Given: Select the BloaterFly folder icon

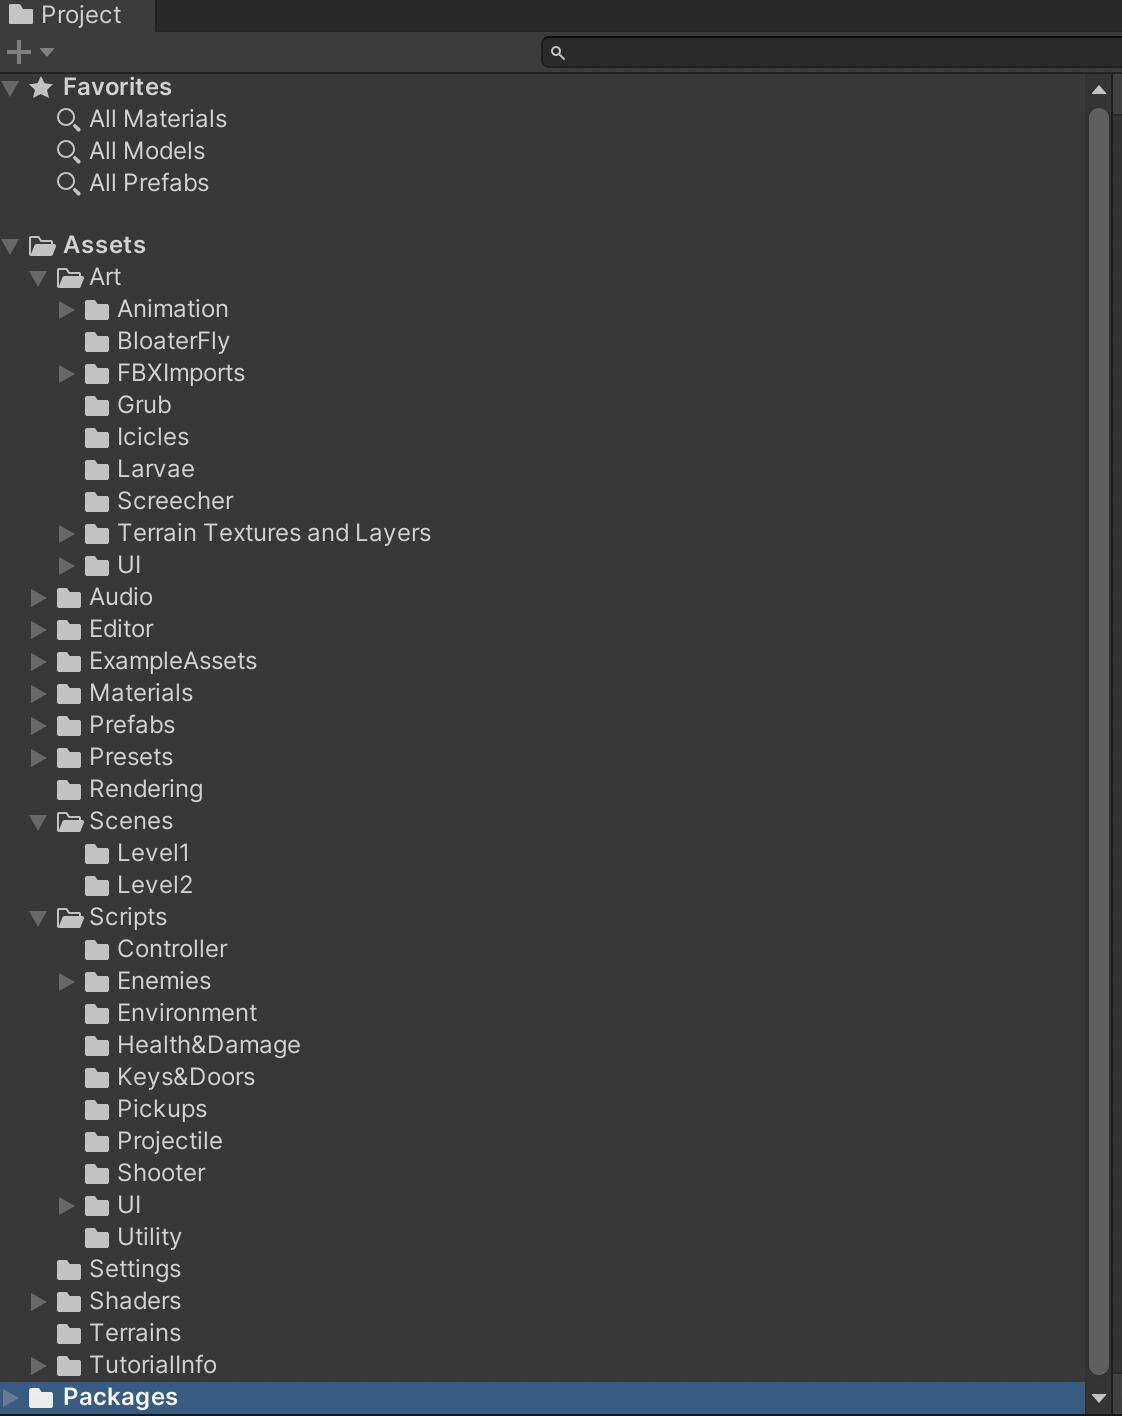Looking at the screenshot, I should click(x=97, y=342).
